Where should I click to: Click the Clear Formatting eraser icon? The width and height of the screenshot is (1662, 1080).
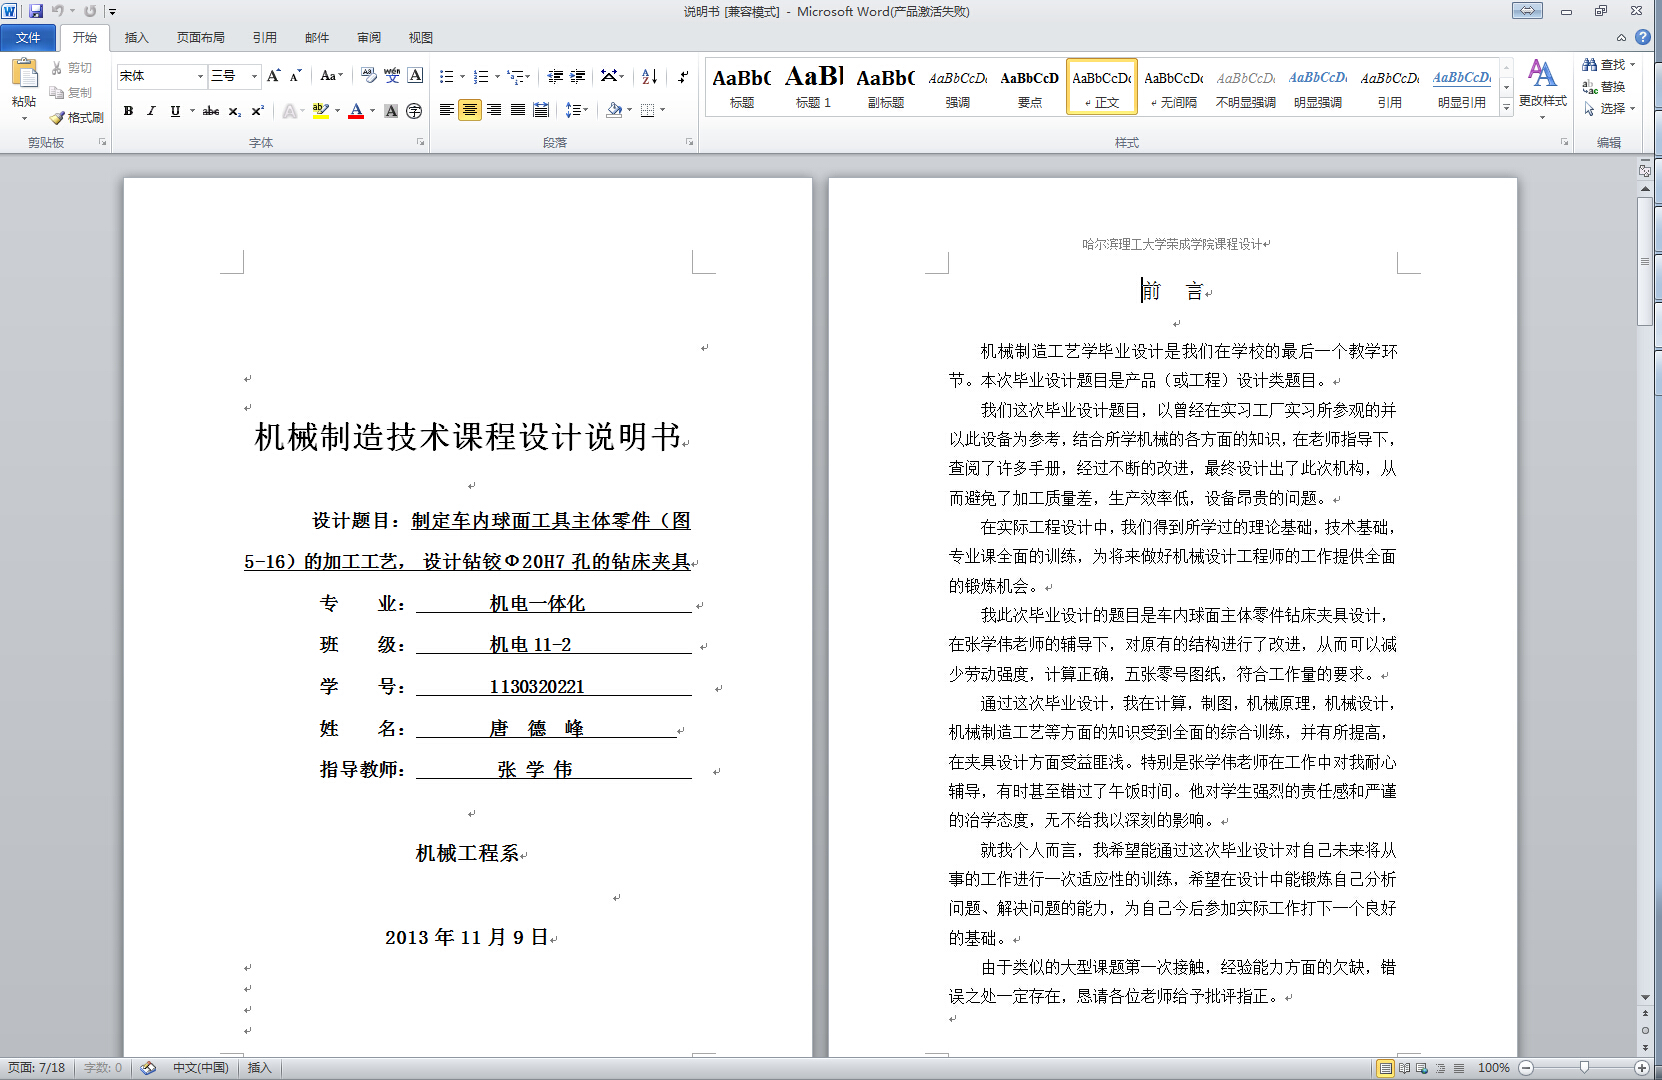click(369, 76)
